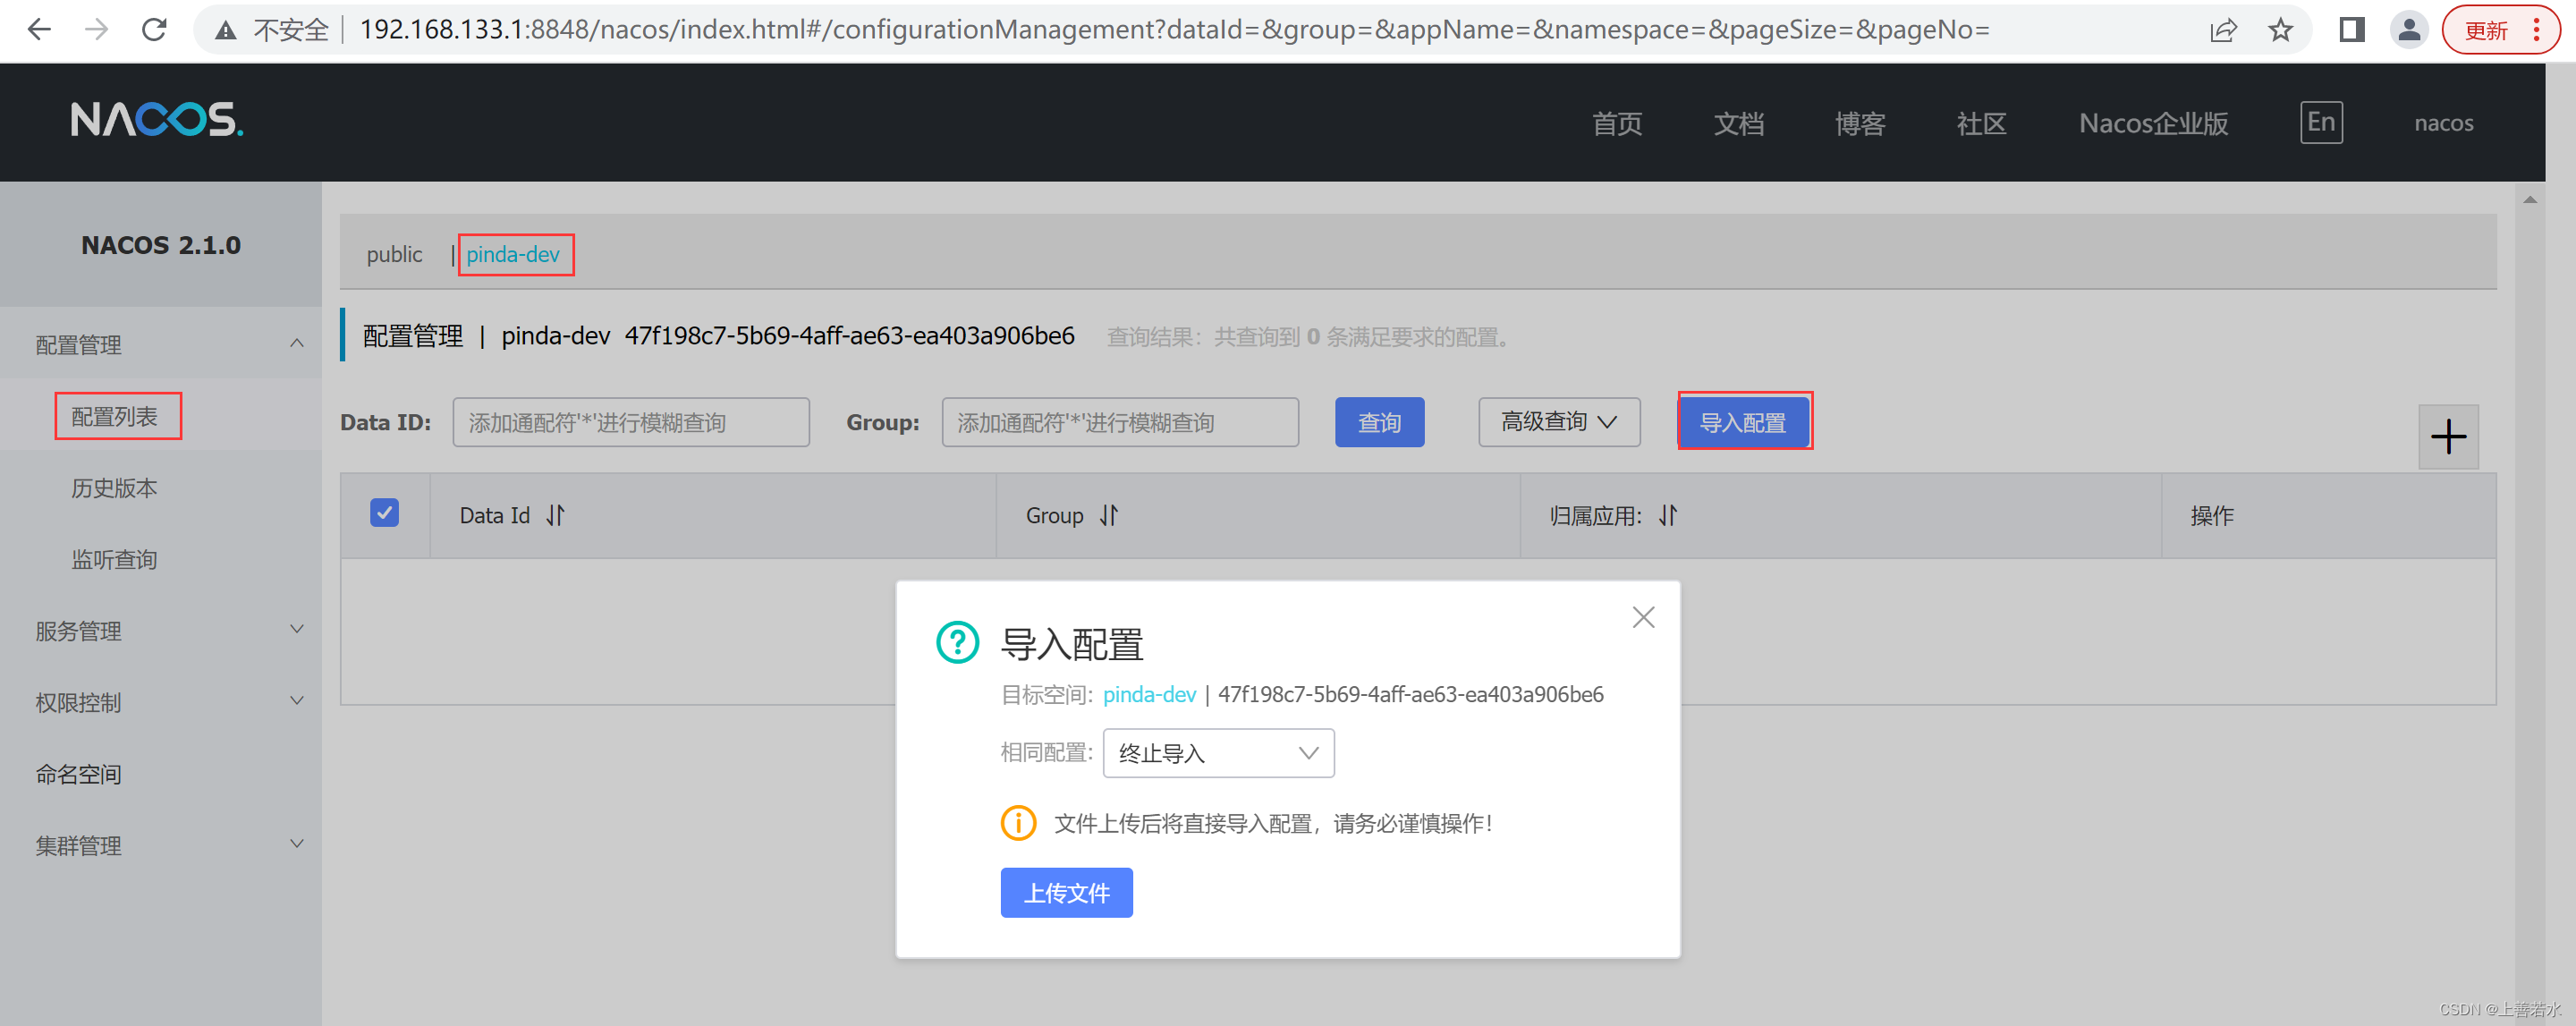Click the namespace ID text 47f198c7-5b69-4aff-ae63-ea403a906be6 in header
The width and height of the screenshot is (2576, 1026).
tap(849, 336)
